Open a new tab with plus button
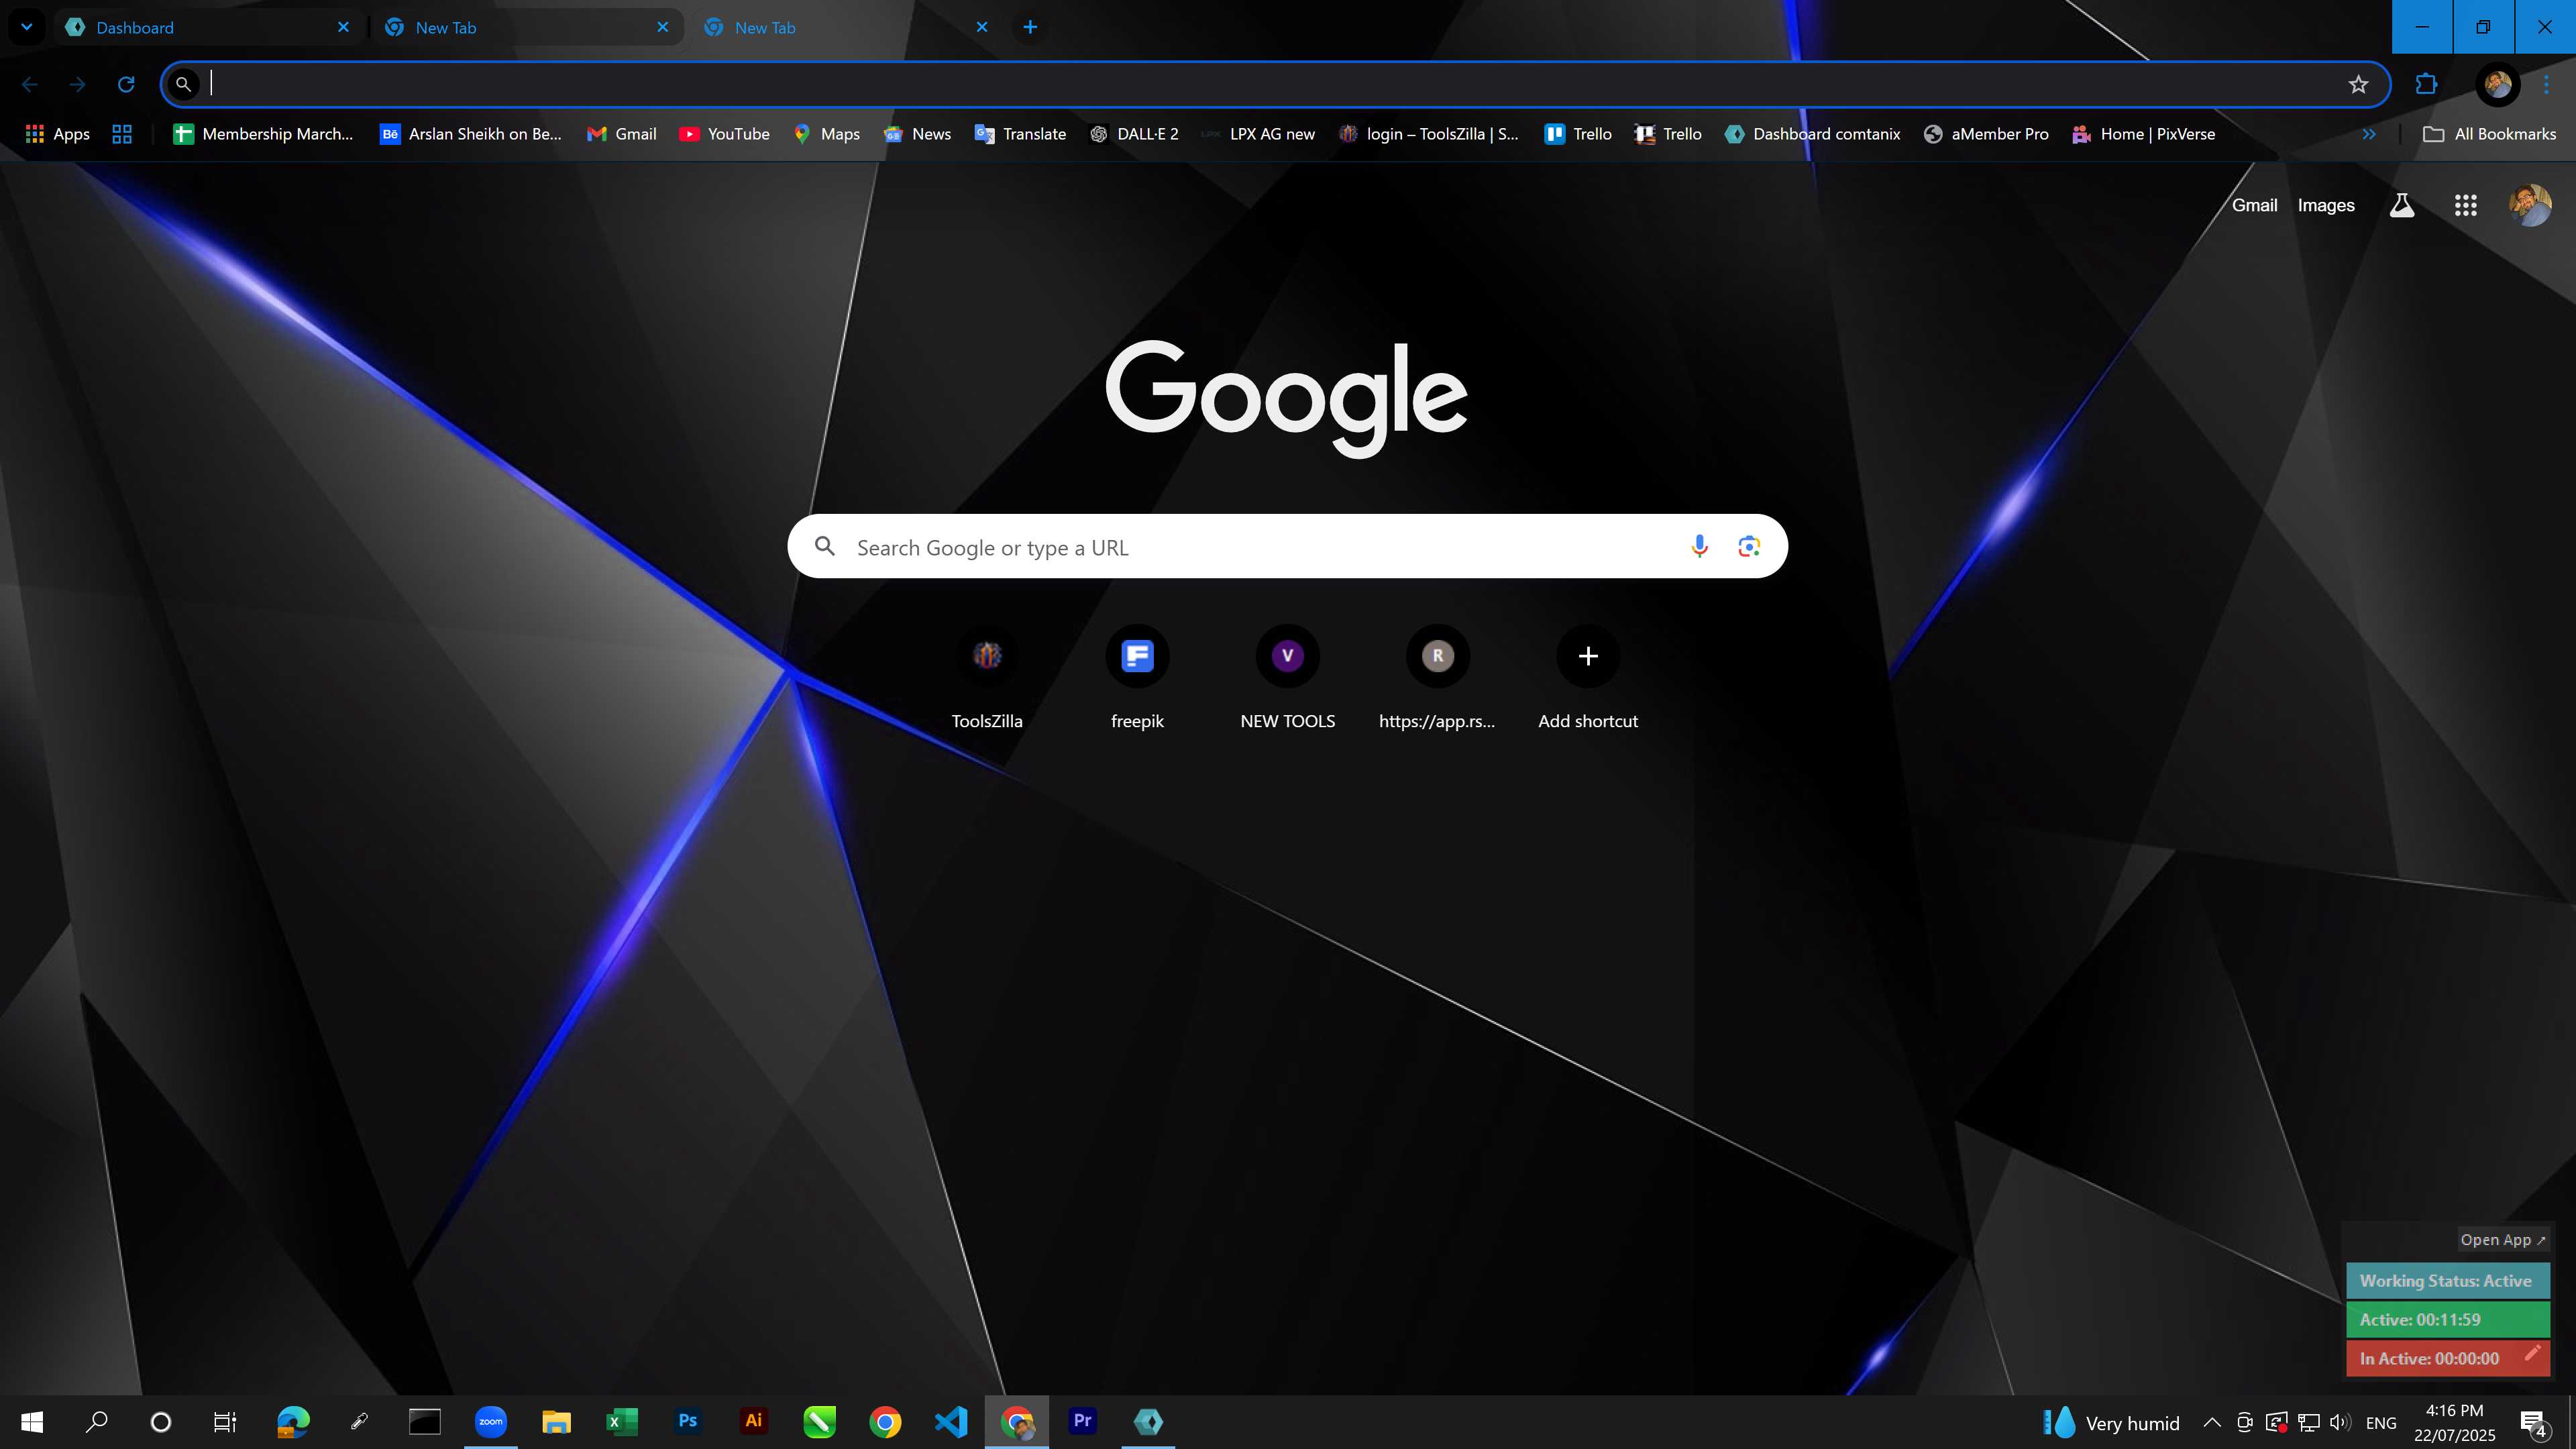Image resolution: width=2576 pixels, height=1449 pixels. (1030, 27)
